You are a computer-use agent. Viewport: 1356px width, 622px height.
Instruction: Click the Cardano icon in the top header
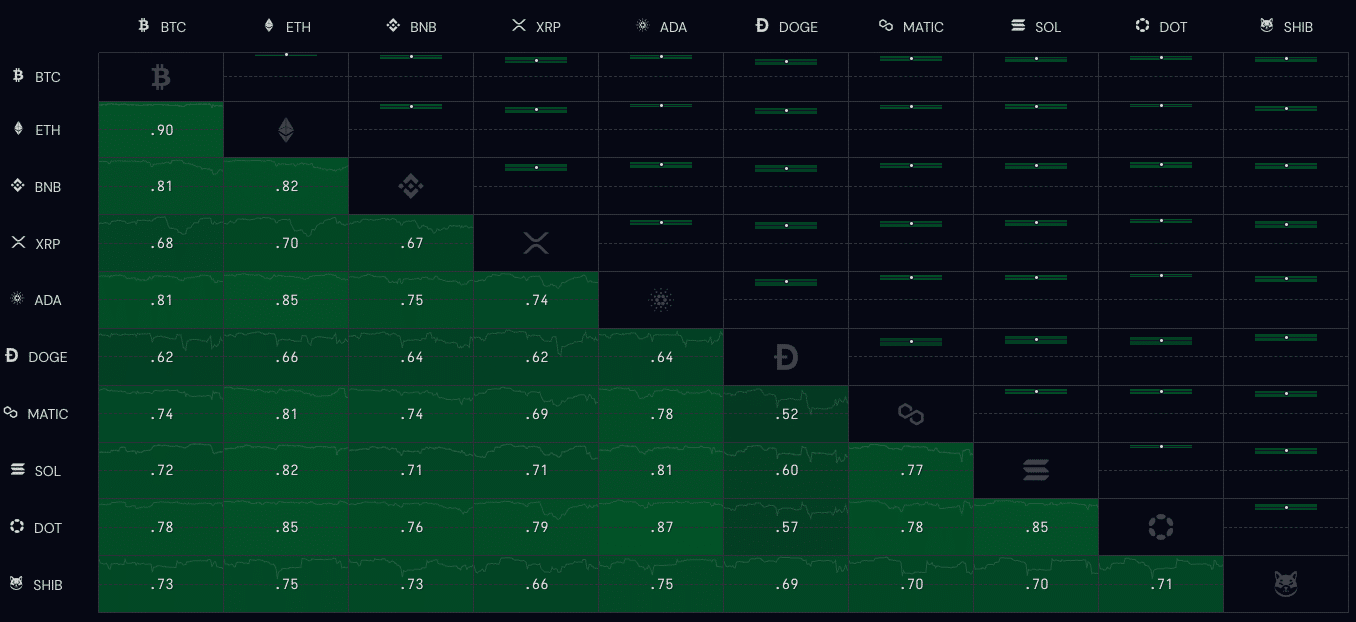641,26
